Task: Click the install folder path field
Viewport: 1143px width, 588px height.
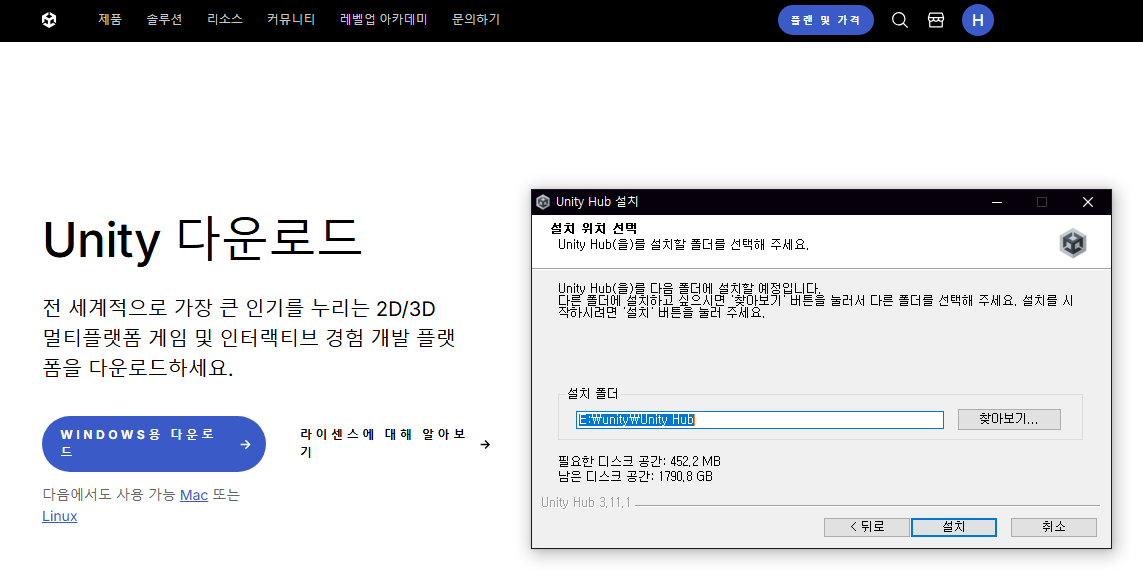Action: (760, 420)
